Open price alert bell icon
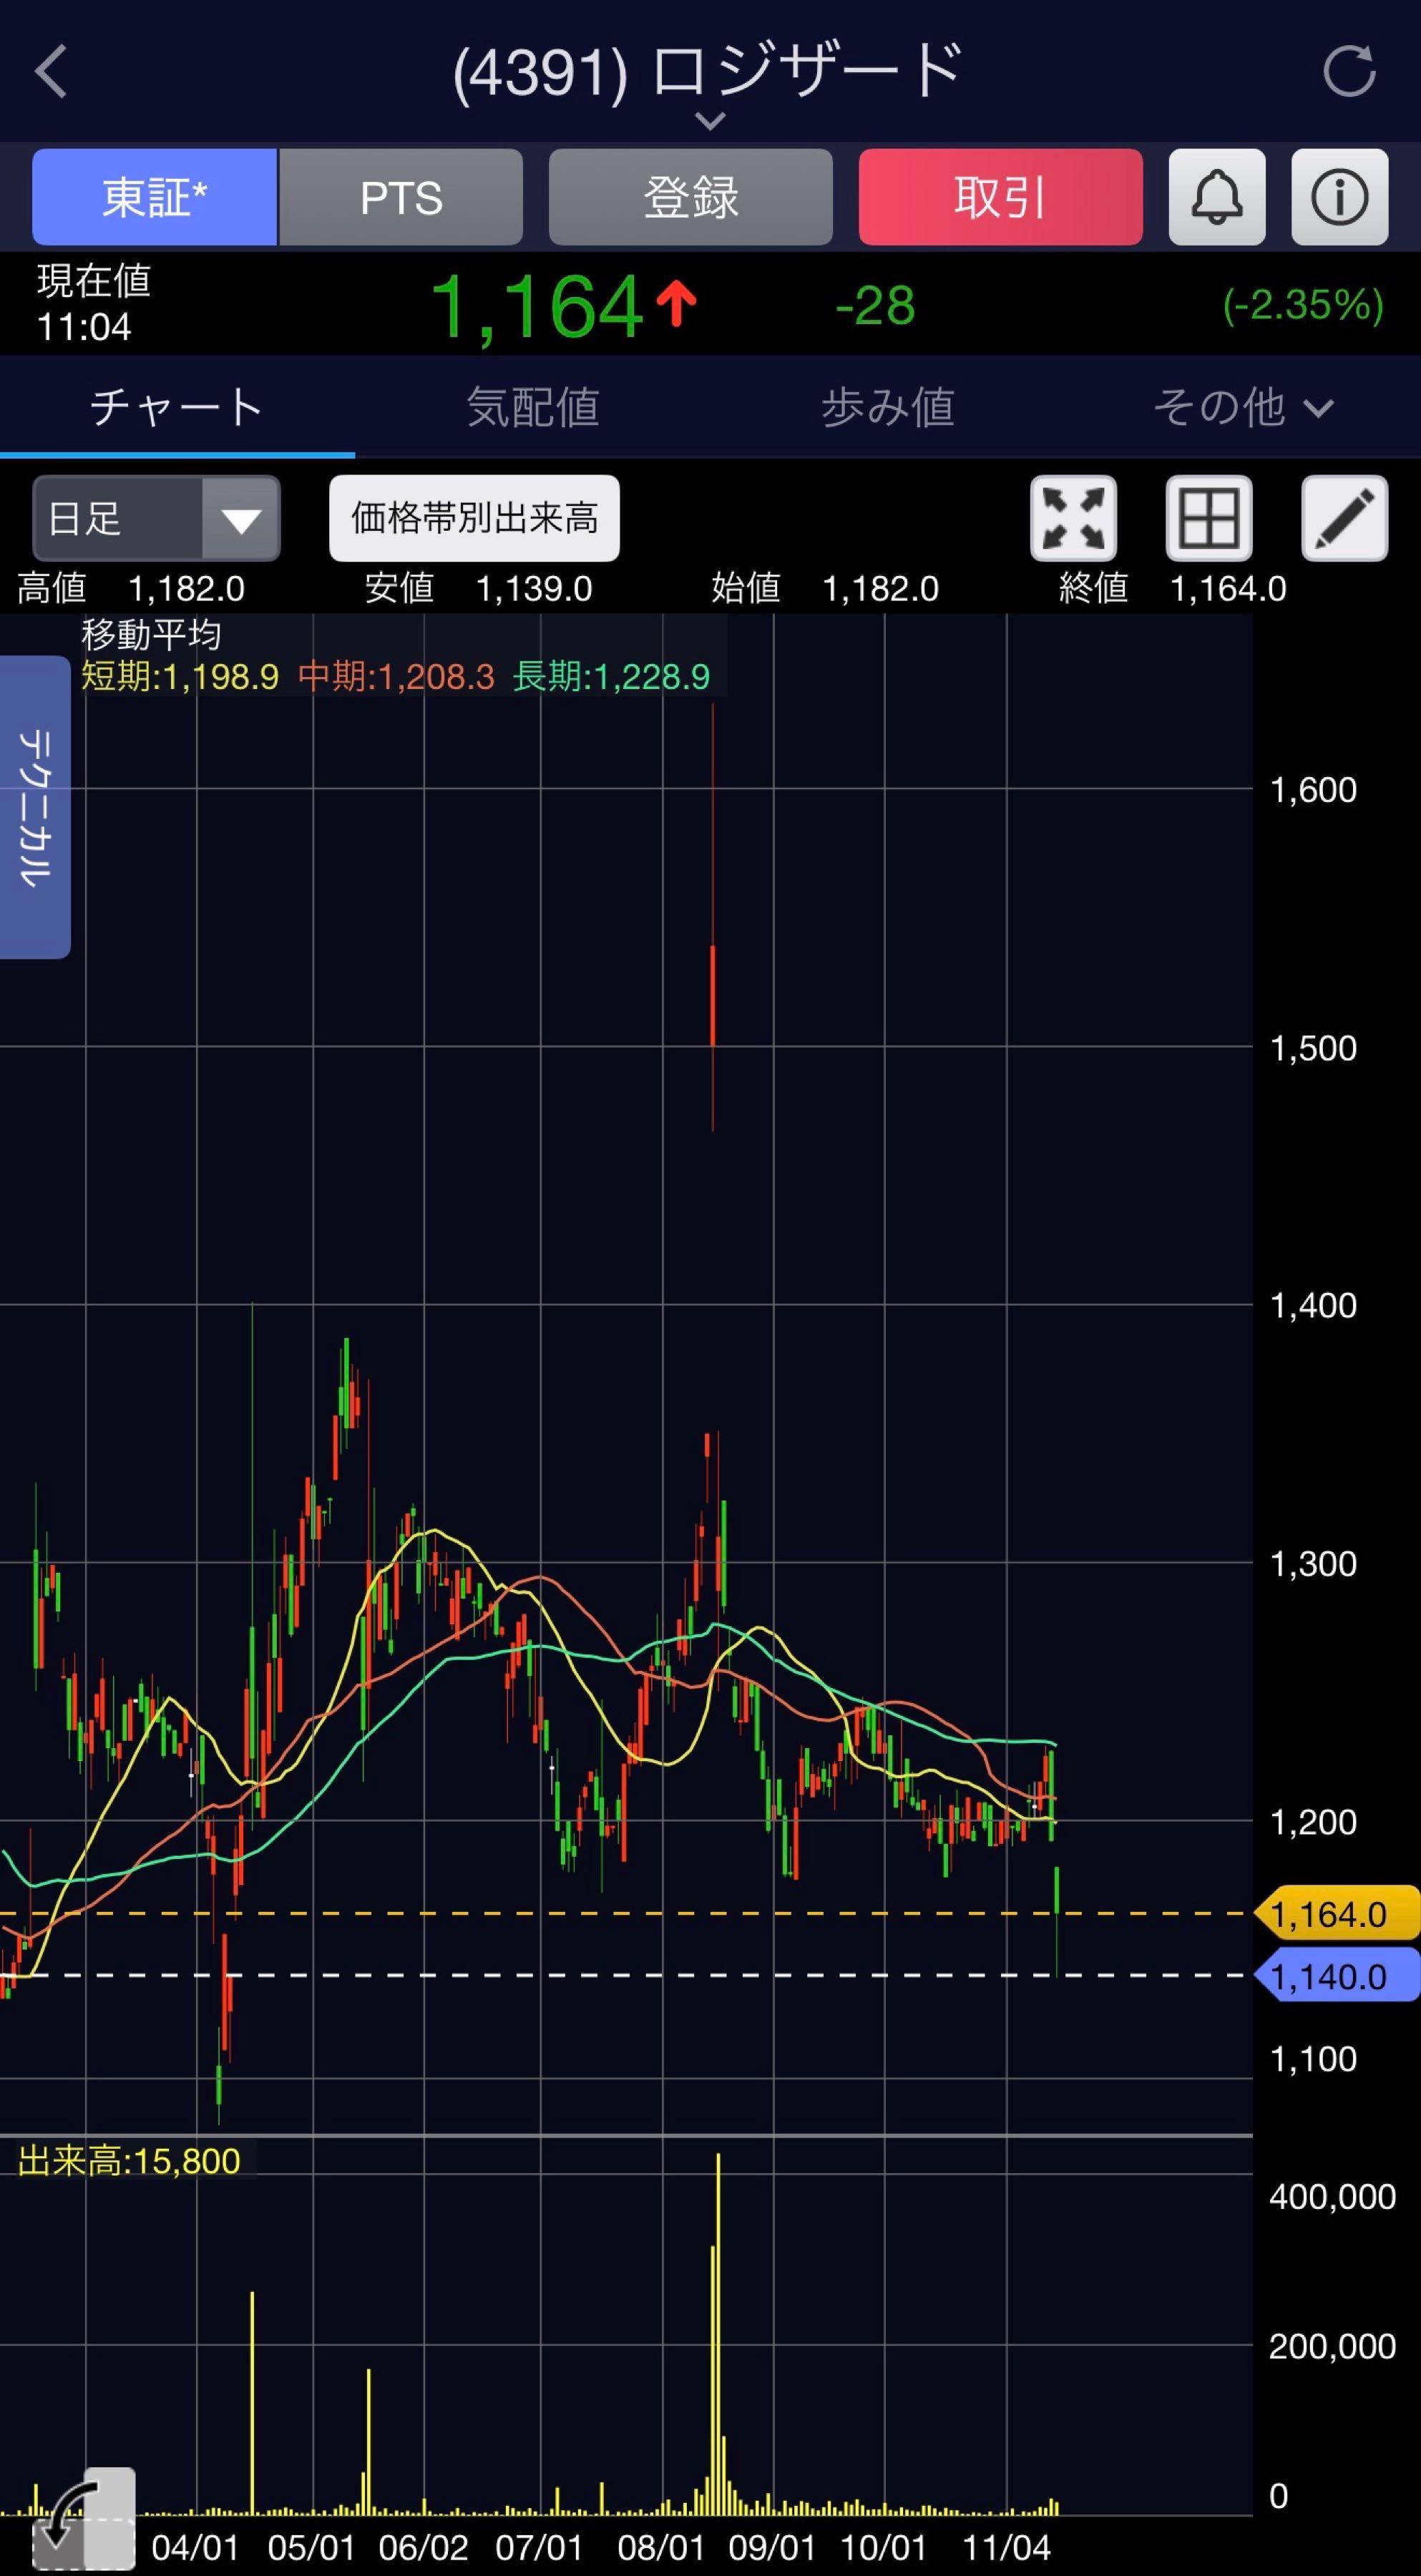 pyautogui.click(x=1217, y=197)
